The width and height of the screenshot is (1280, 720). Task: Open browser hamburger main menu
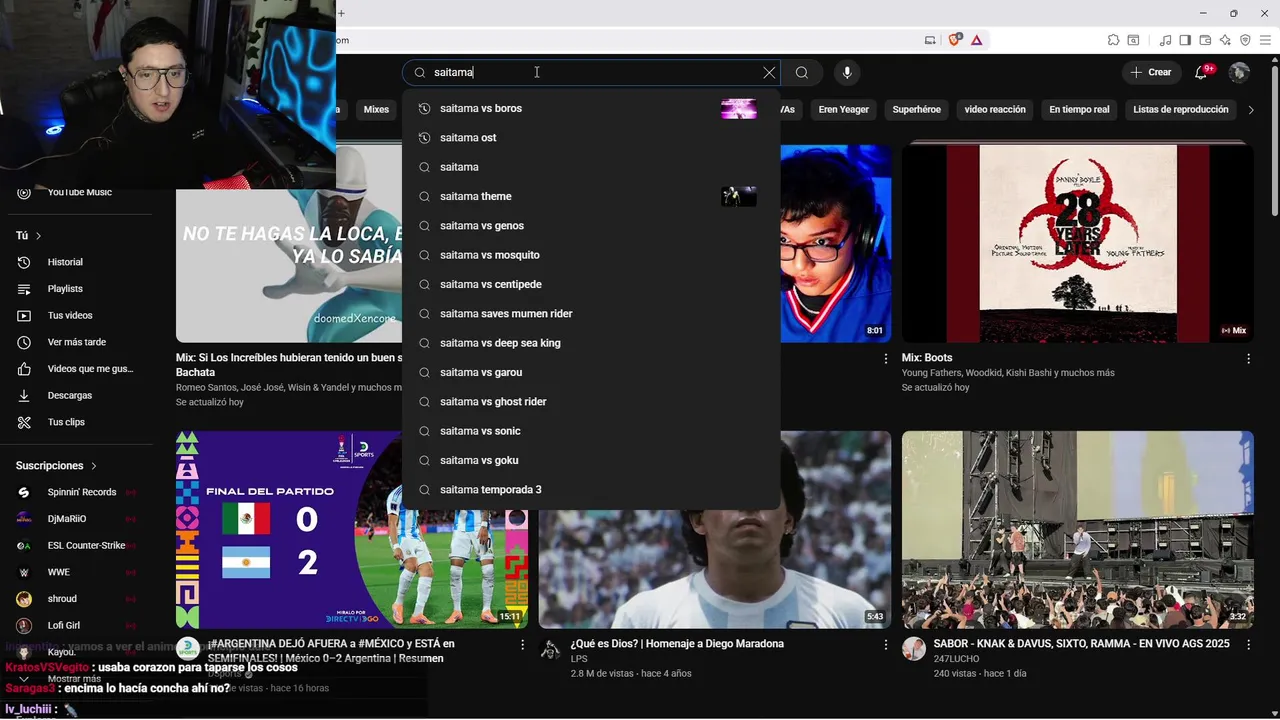pos(1265,40)
